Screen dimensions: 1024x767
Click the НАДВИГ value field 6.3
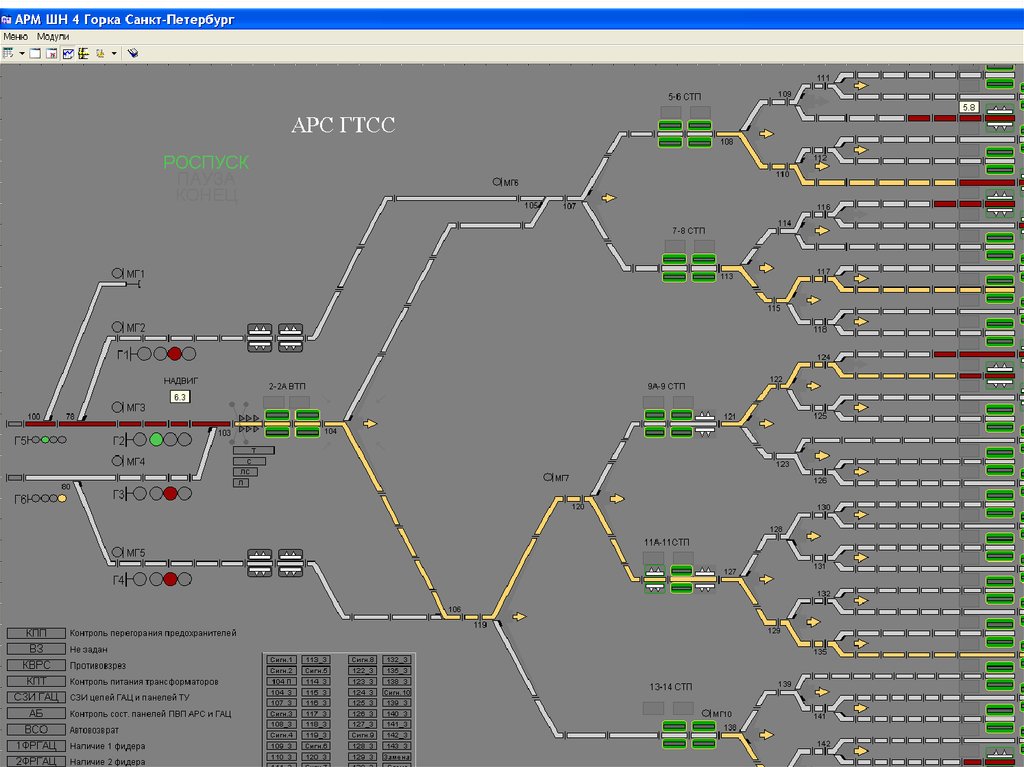(180, 397)
